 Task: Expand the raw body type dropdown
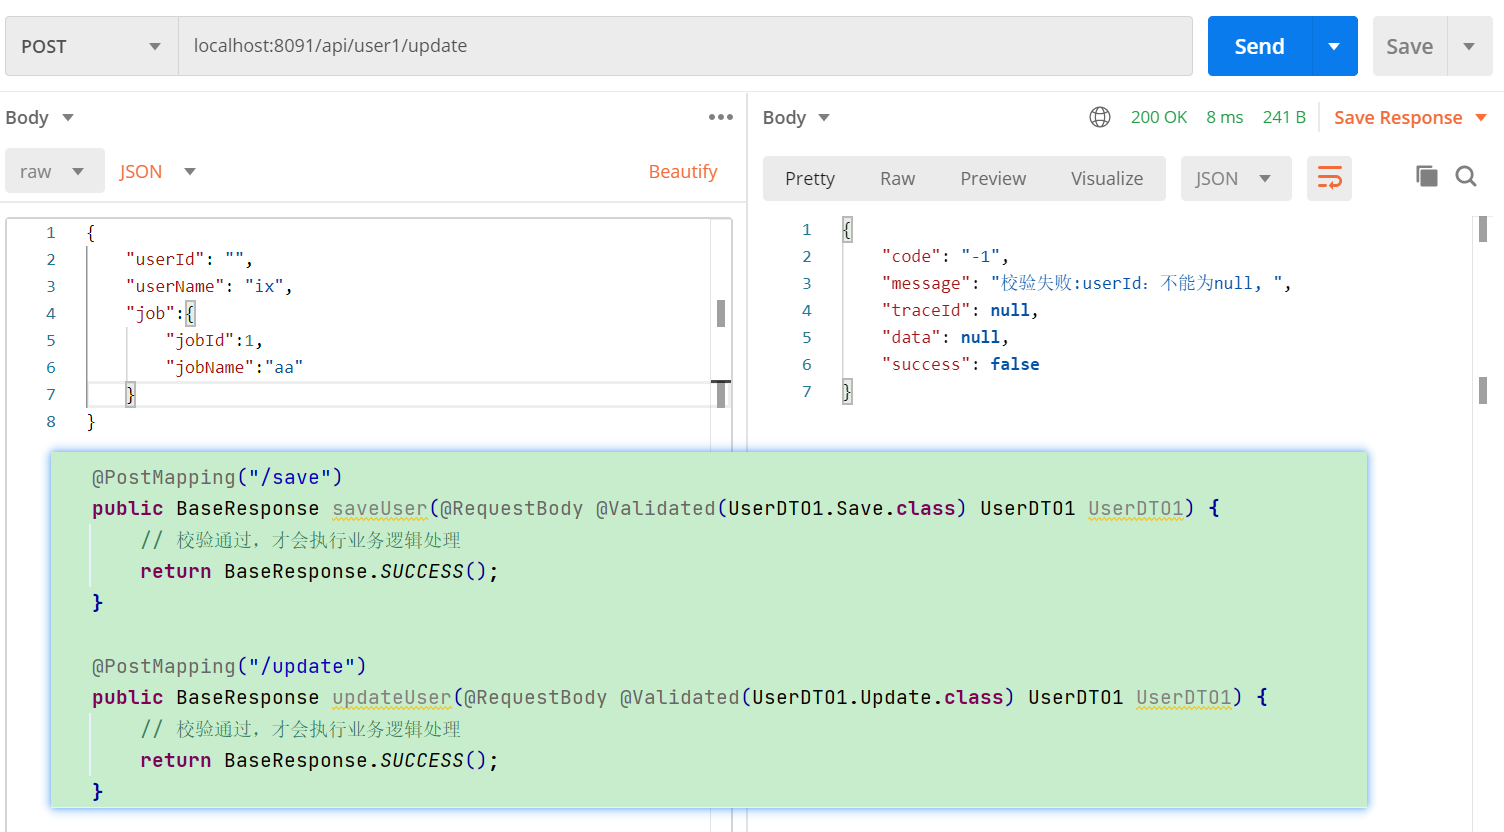click(x=55, y=171)
